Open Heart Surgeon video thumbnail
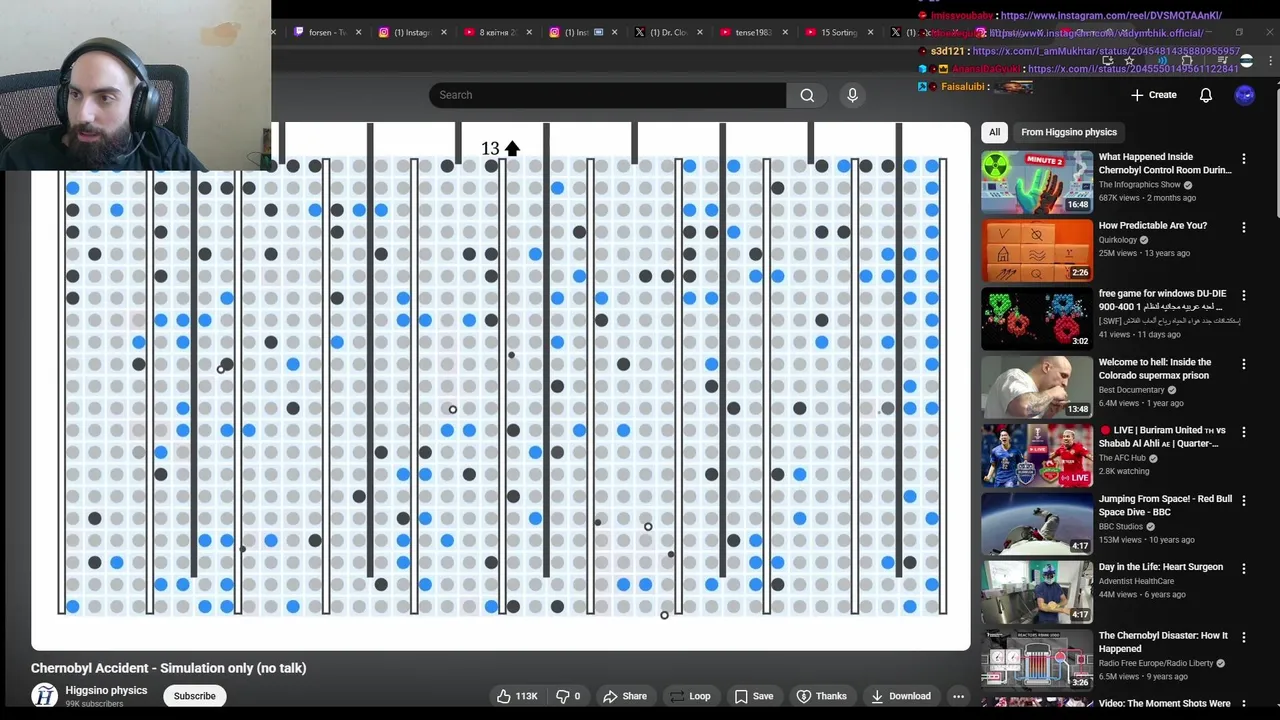1280x720 pixels. 1036,591
